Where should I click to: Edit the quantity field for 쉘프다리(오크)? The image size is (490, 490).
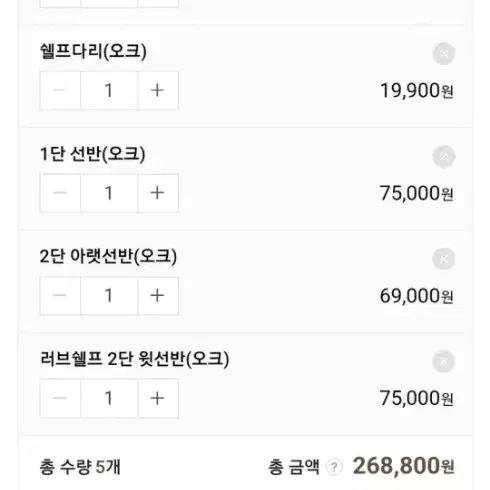pyautogui.click(x=109, y=90)
